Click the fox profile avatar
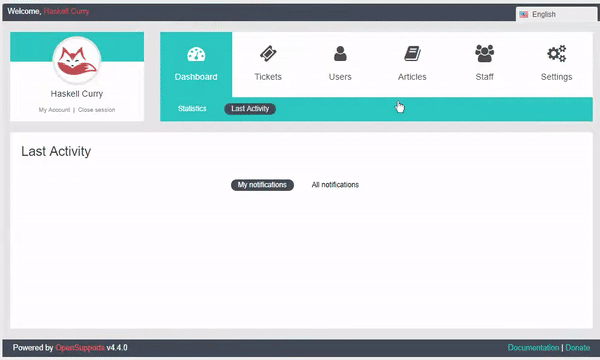Viewport: 600px width, 360px height. [77, 60]
